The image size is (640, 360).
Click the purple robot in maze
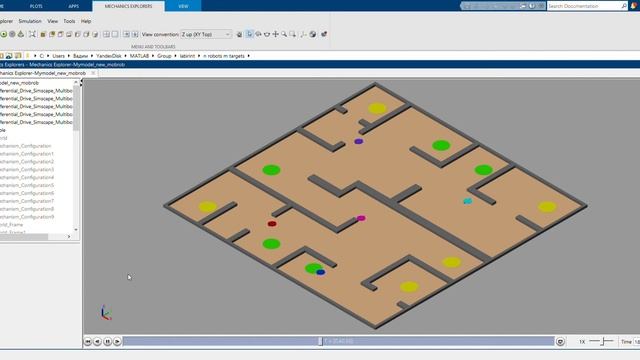pos(358,141)
